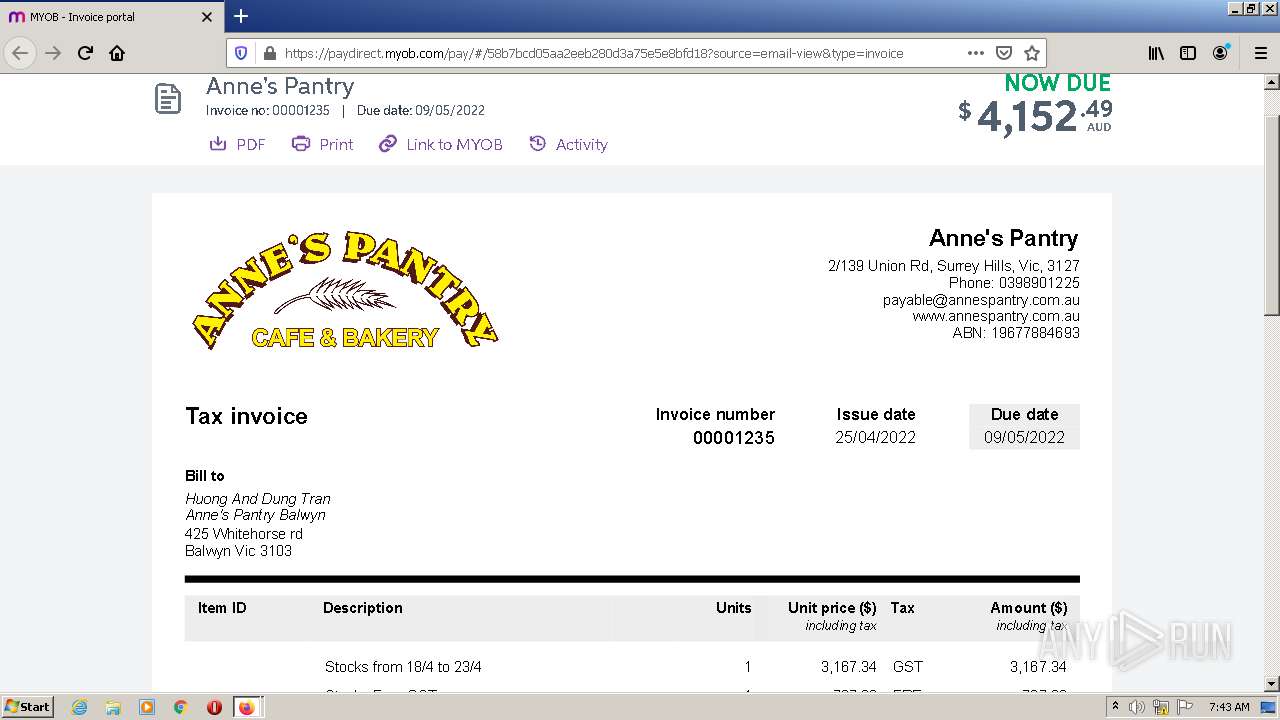This screenshot has height=720, width=1280.
Task: Select the amount due 4,152.49
Action: (x=1034, y=116)
